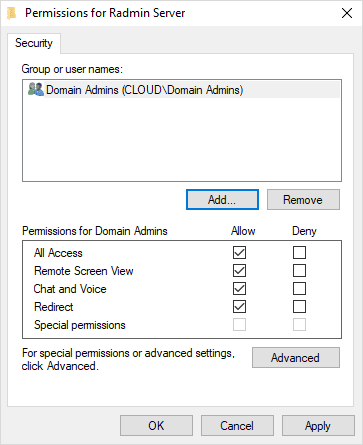Select the Security tab
This screenshot has width=363, height=445.
34,43
